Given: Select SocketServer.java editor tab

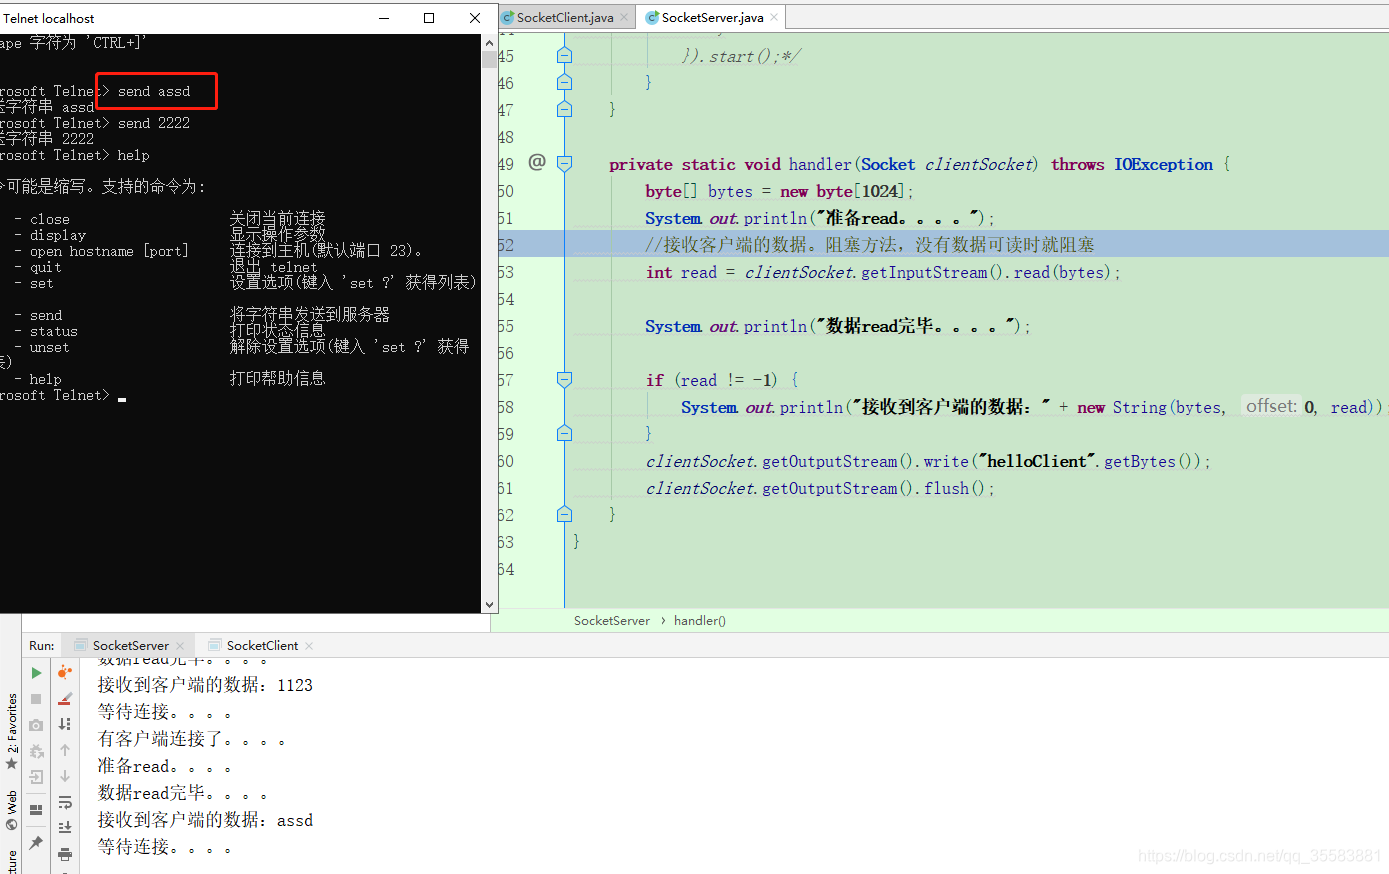Looking at the screenshot, I should pos(712,17).
